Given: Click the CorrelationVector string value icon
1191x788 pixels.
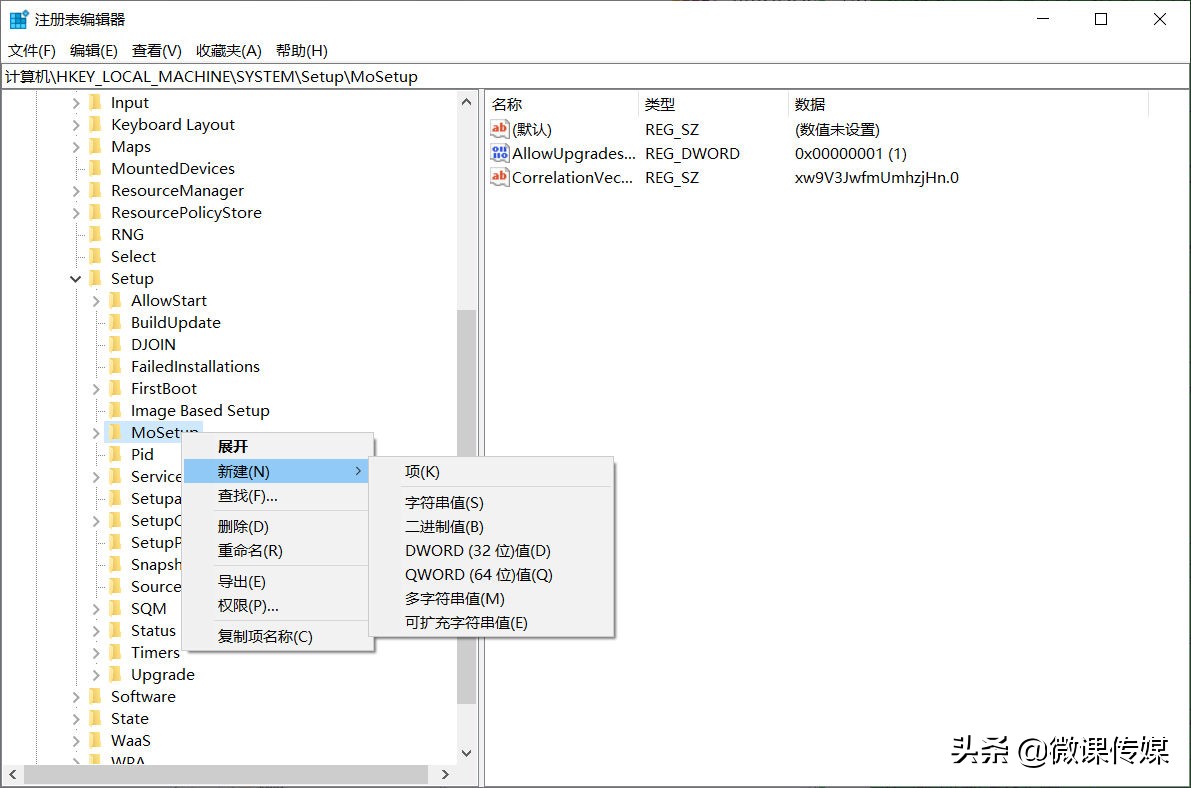Looking at the screenshot, I should pos(500,178).
